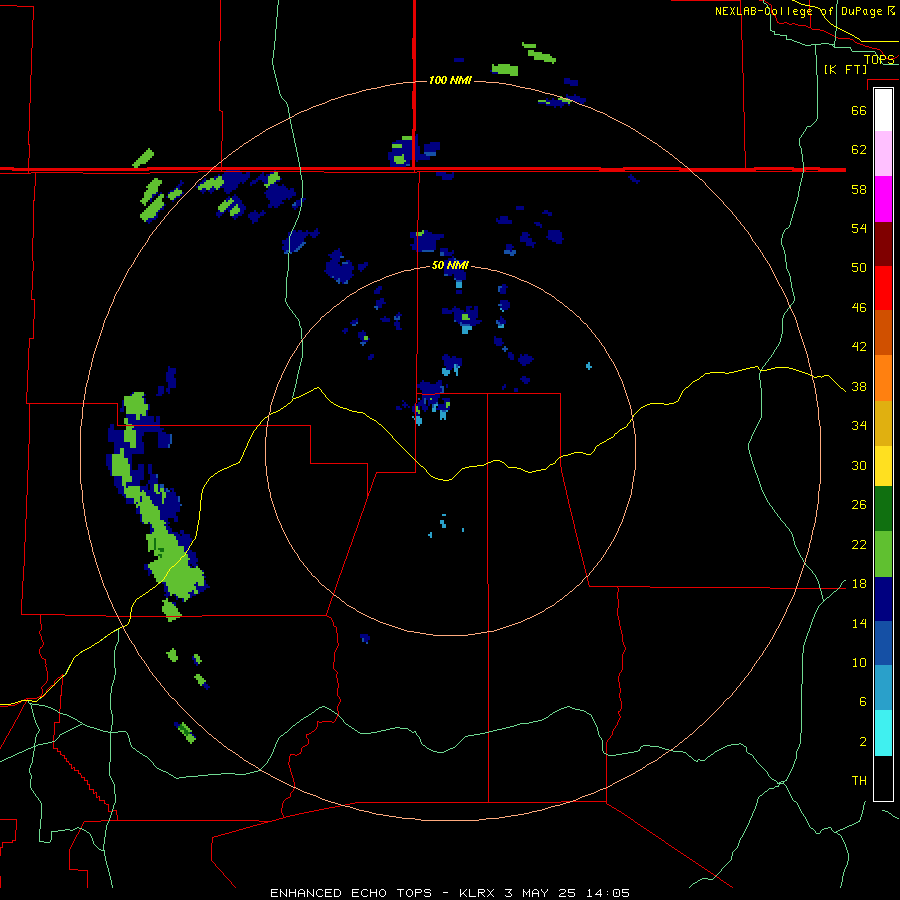Select the bright red legend swatch
Viewport: 900px width, 900px height.
(883, 288)
